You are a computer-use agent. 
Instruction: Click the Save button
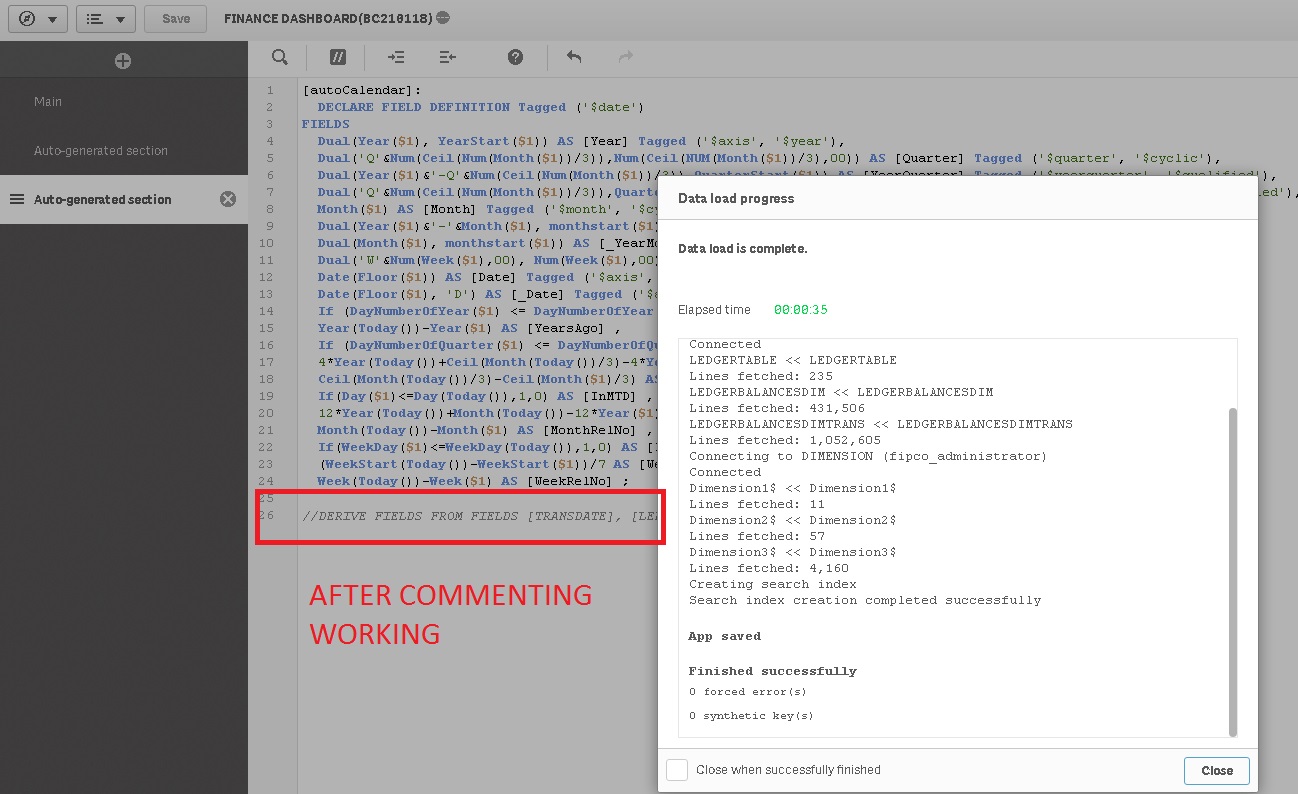[x=176, y=19]
